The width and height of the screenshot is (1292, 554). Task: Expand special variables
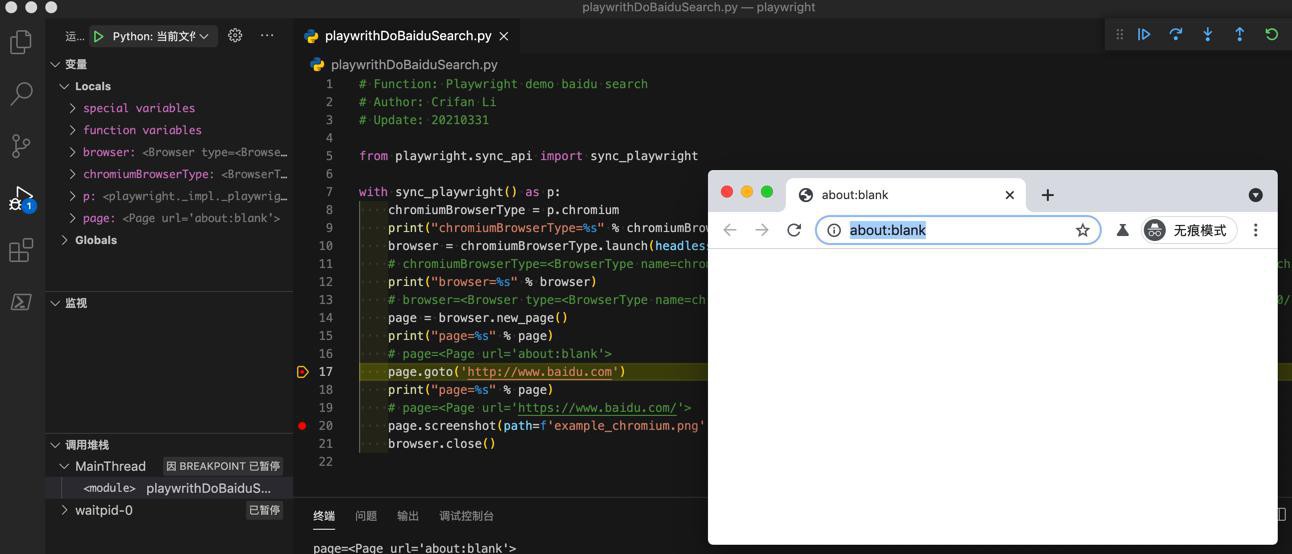(x=73, y=108)
